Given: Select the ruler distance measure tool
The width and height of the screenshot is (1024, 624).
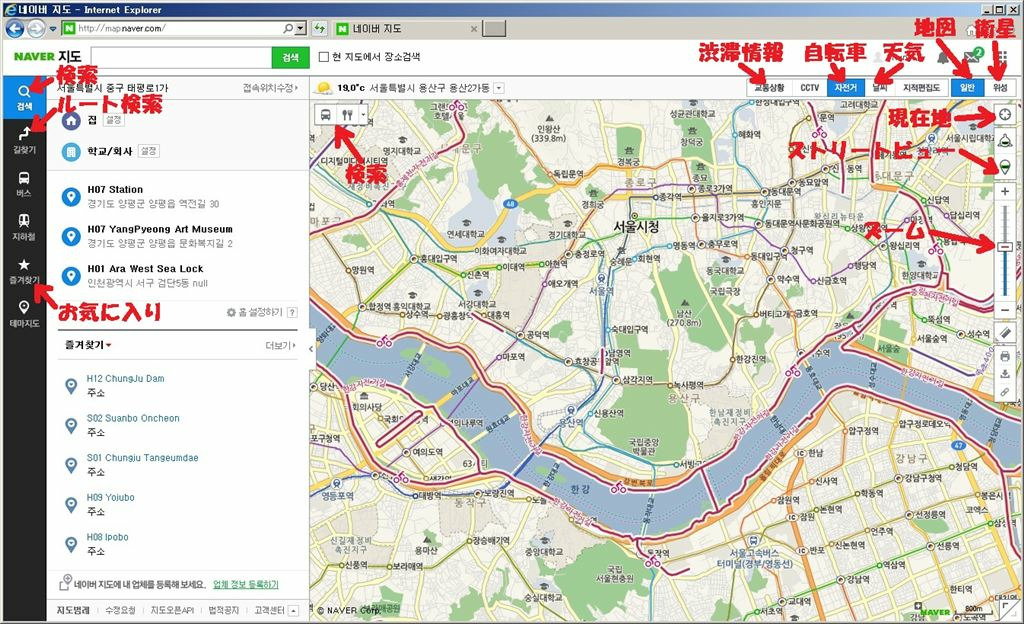Looking at the screenshot, I should coord(1005,333).
